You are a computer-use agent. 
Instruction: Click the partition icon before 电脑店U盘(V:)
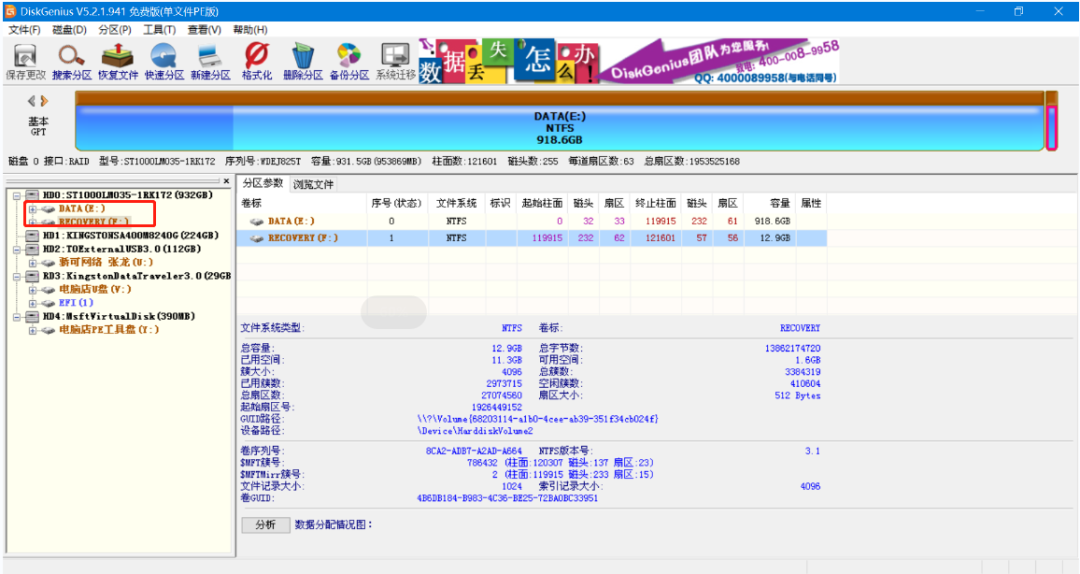click(x=48, y=289)
